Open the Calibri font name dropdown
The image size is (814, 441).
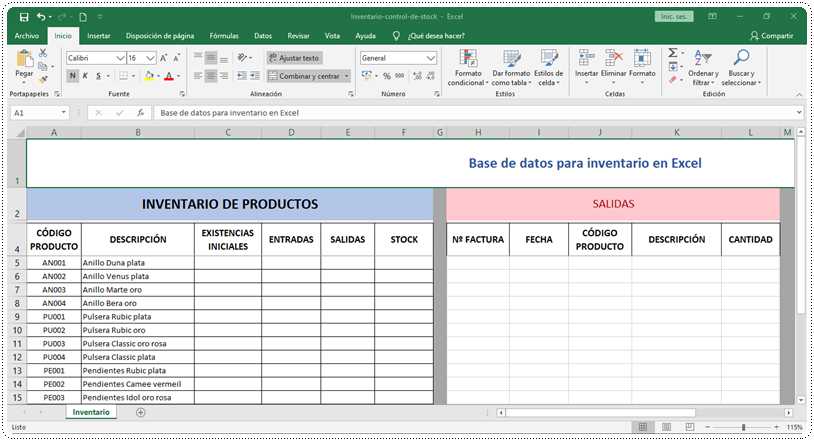click(x=121, y=58)
